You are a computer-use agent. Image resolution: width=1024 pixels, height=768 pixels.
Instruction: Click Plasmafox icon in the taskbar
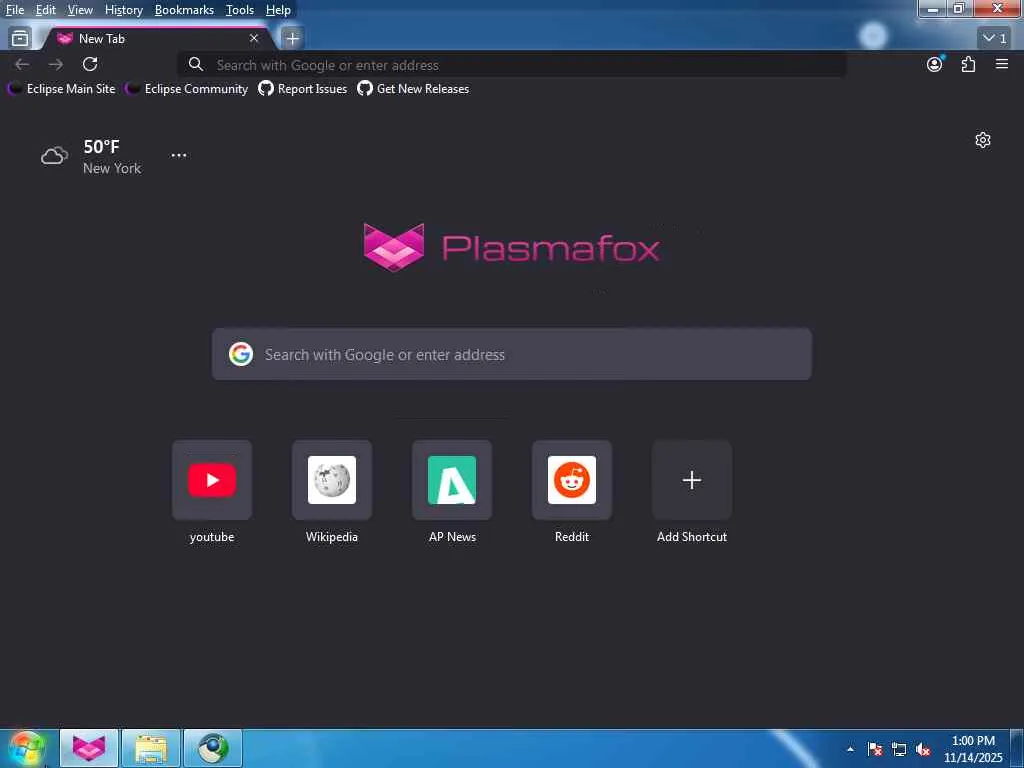(x=89, y=748)
